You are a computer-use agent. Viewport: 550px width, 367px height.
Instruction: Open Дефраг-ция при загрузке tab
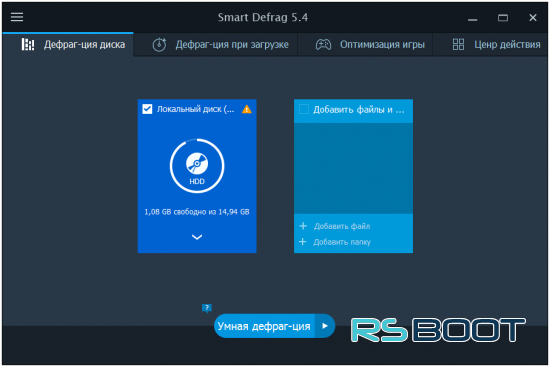click(x=215, y=45)
